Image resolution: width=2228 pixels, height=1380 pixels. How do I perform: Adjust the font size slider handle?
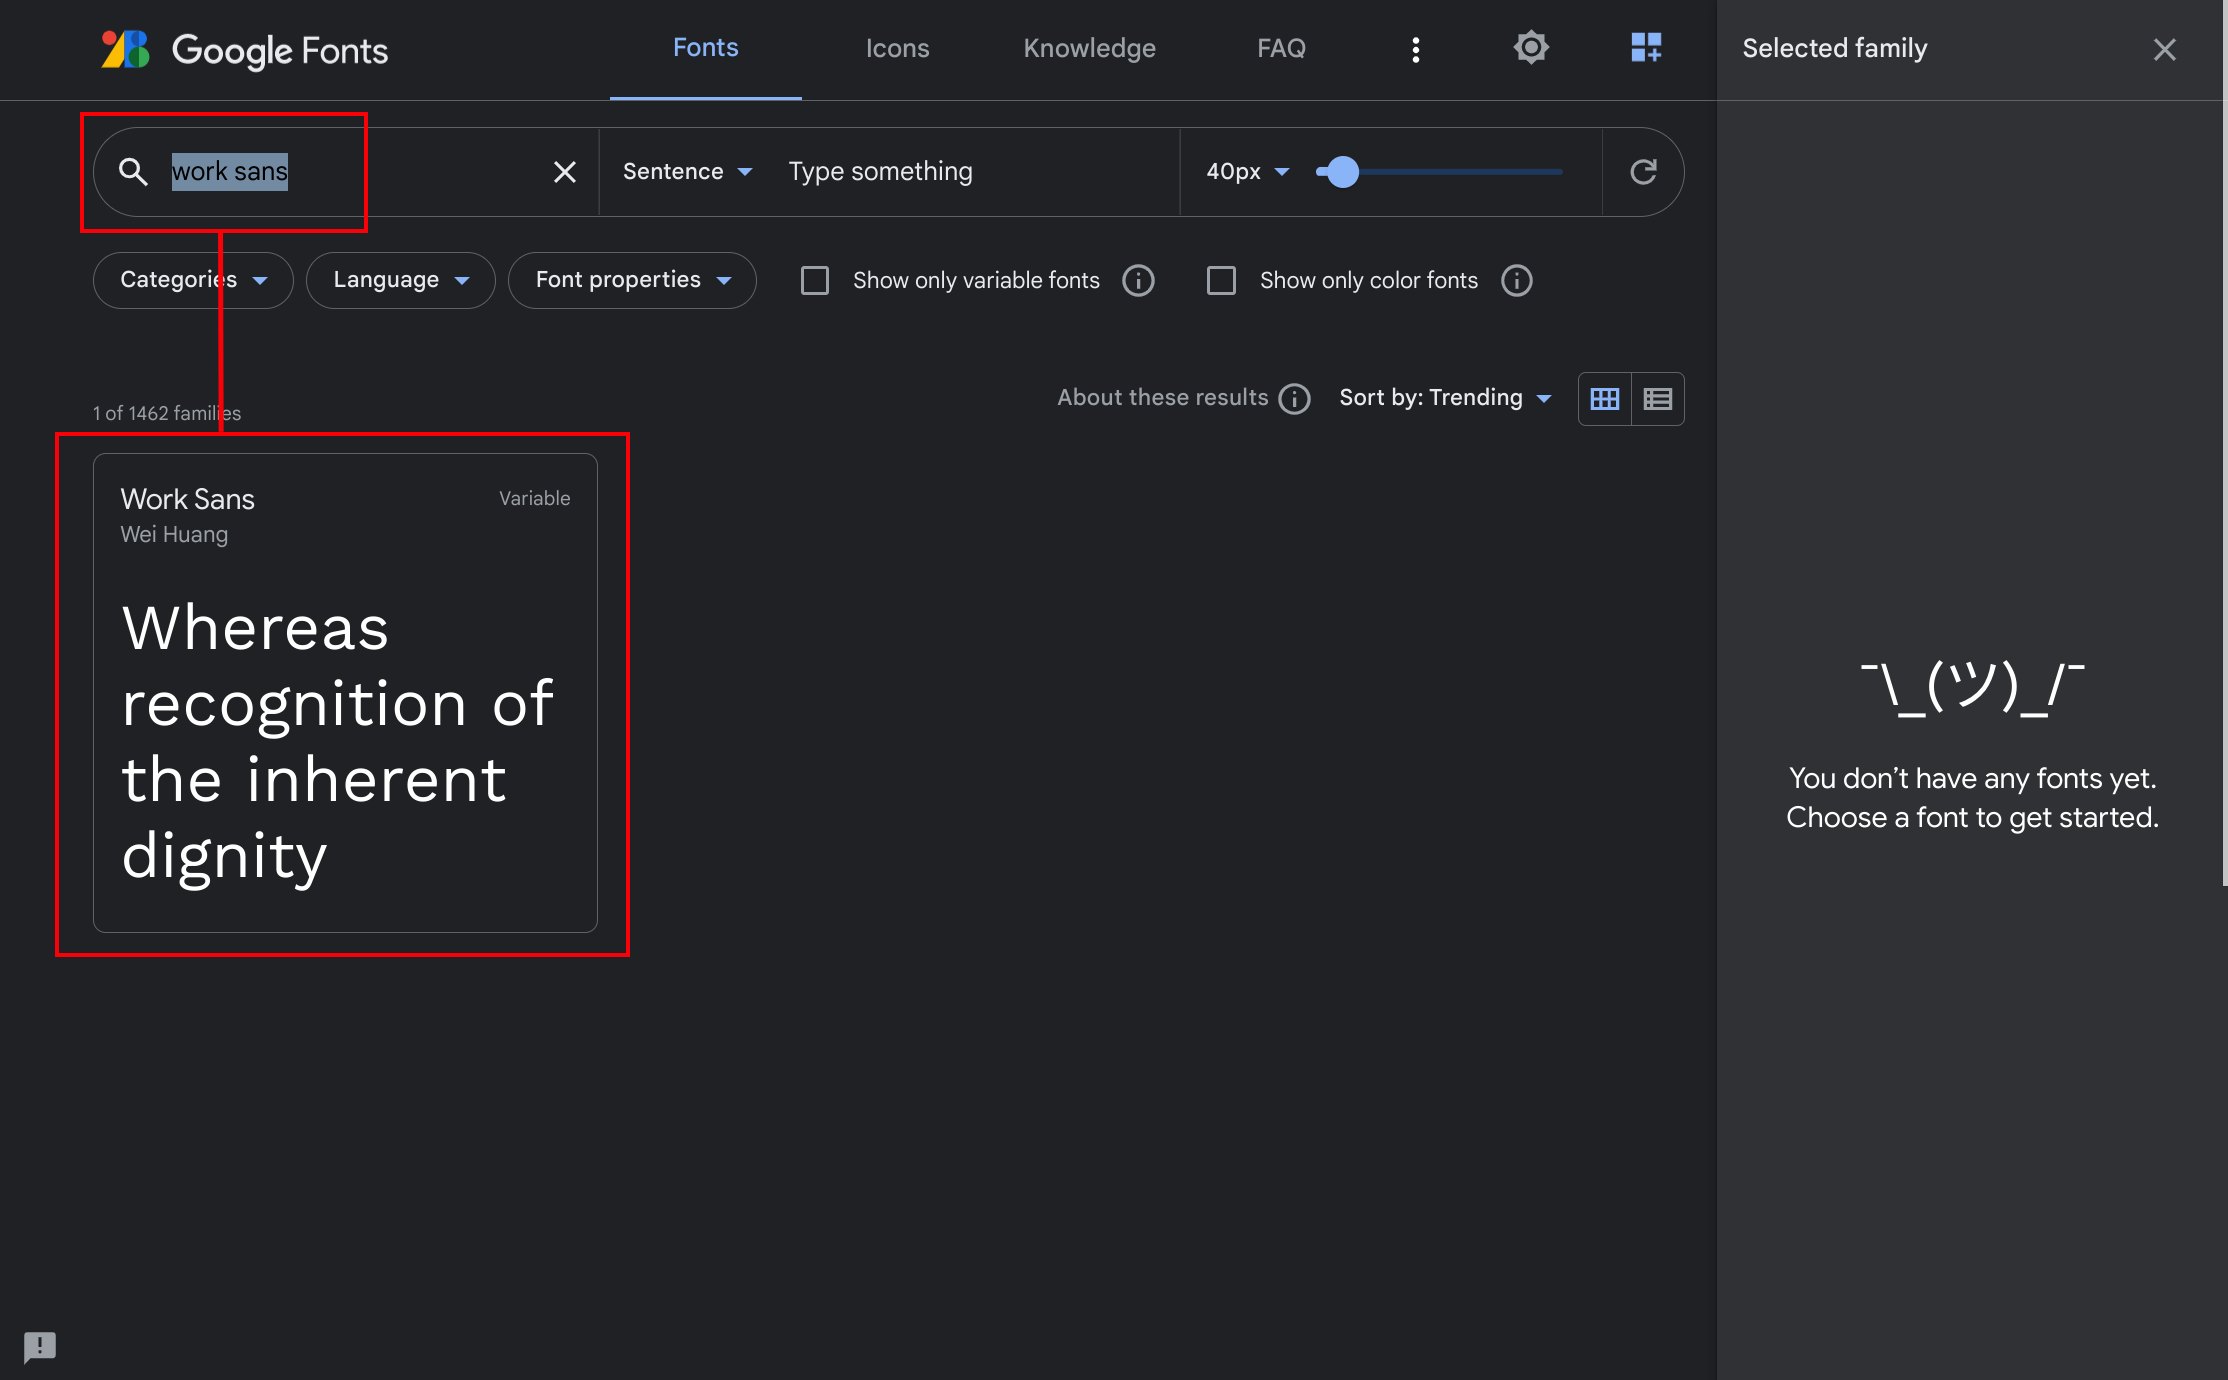(x=1342, y=172)
